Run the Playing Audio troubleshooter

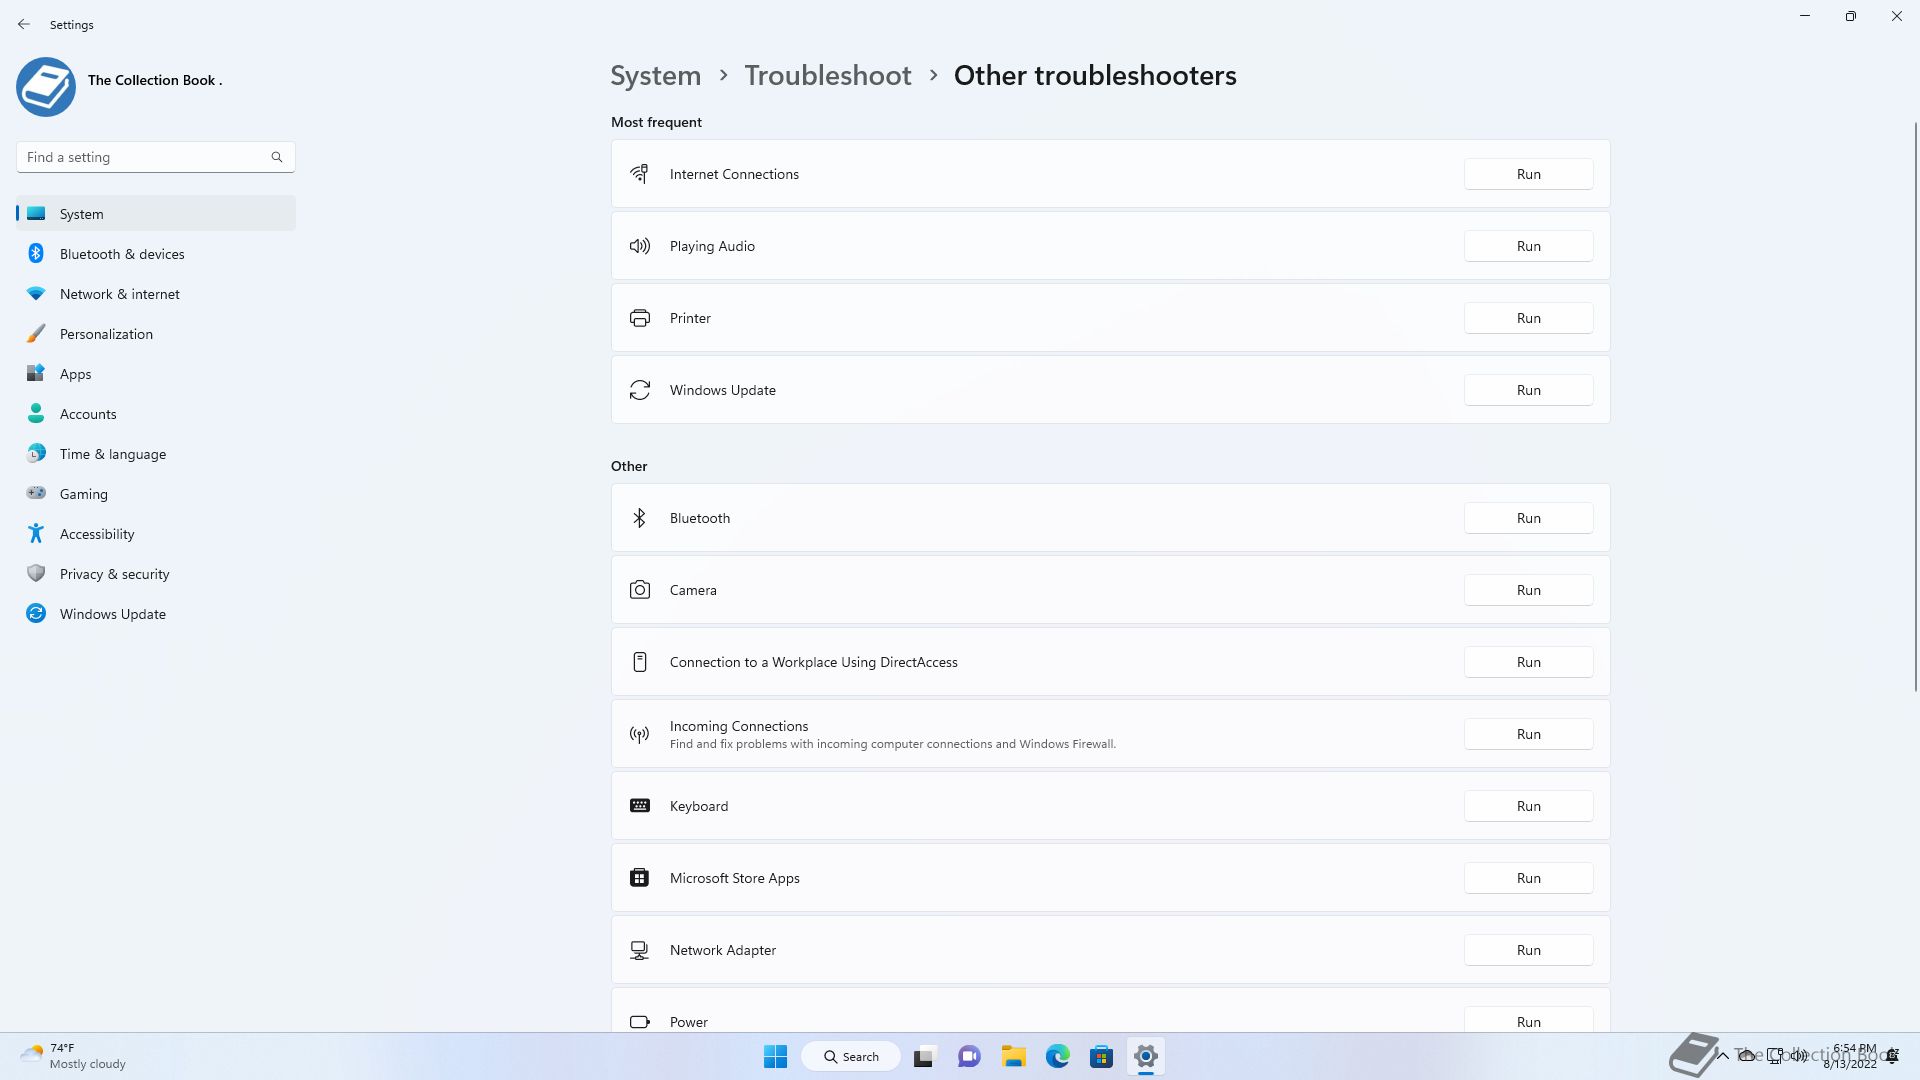pos(1528,246)
